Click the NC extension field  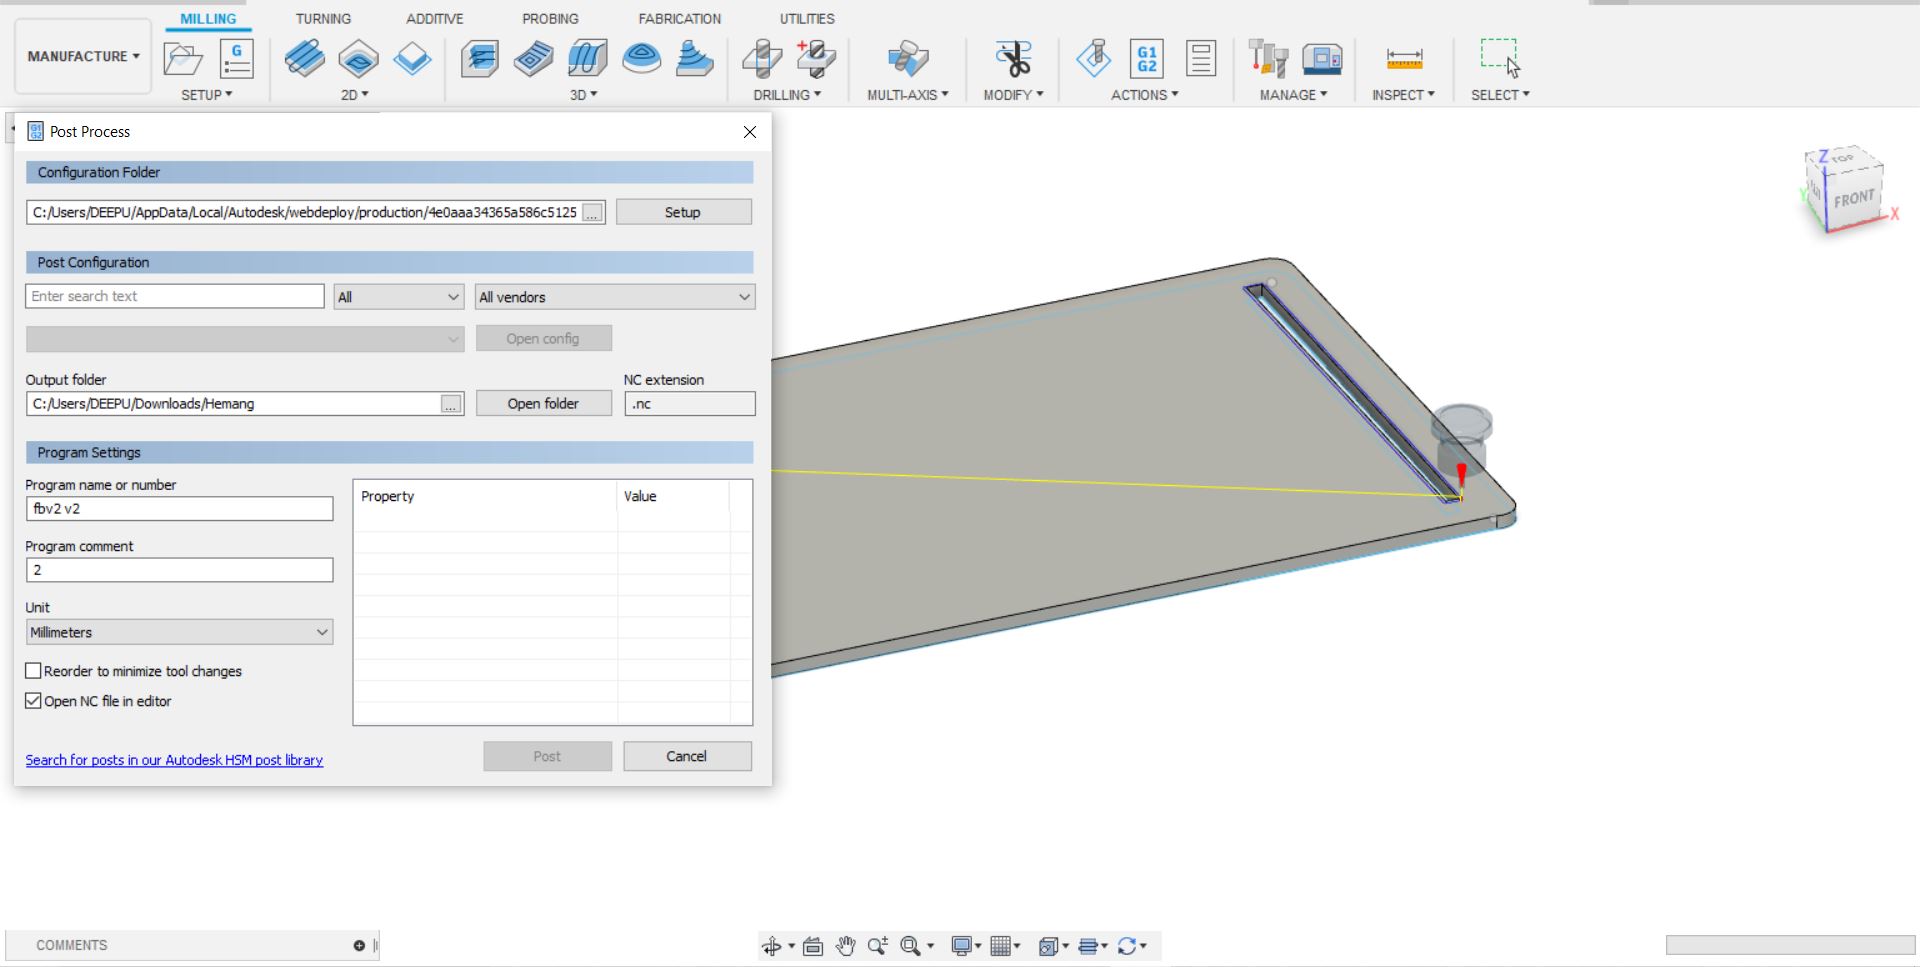pos(690,404)
